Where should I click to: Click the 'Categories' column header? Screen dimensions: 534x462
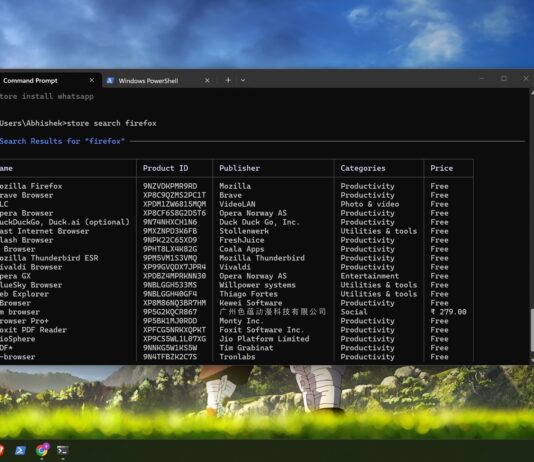(x=363, y=168)
